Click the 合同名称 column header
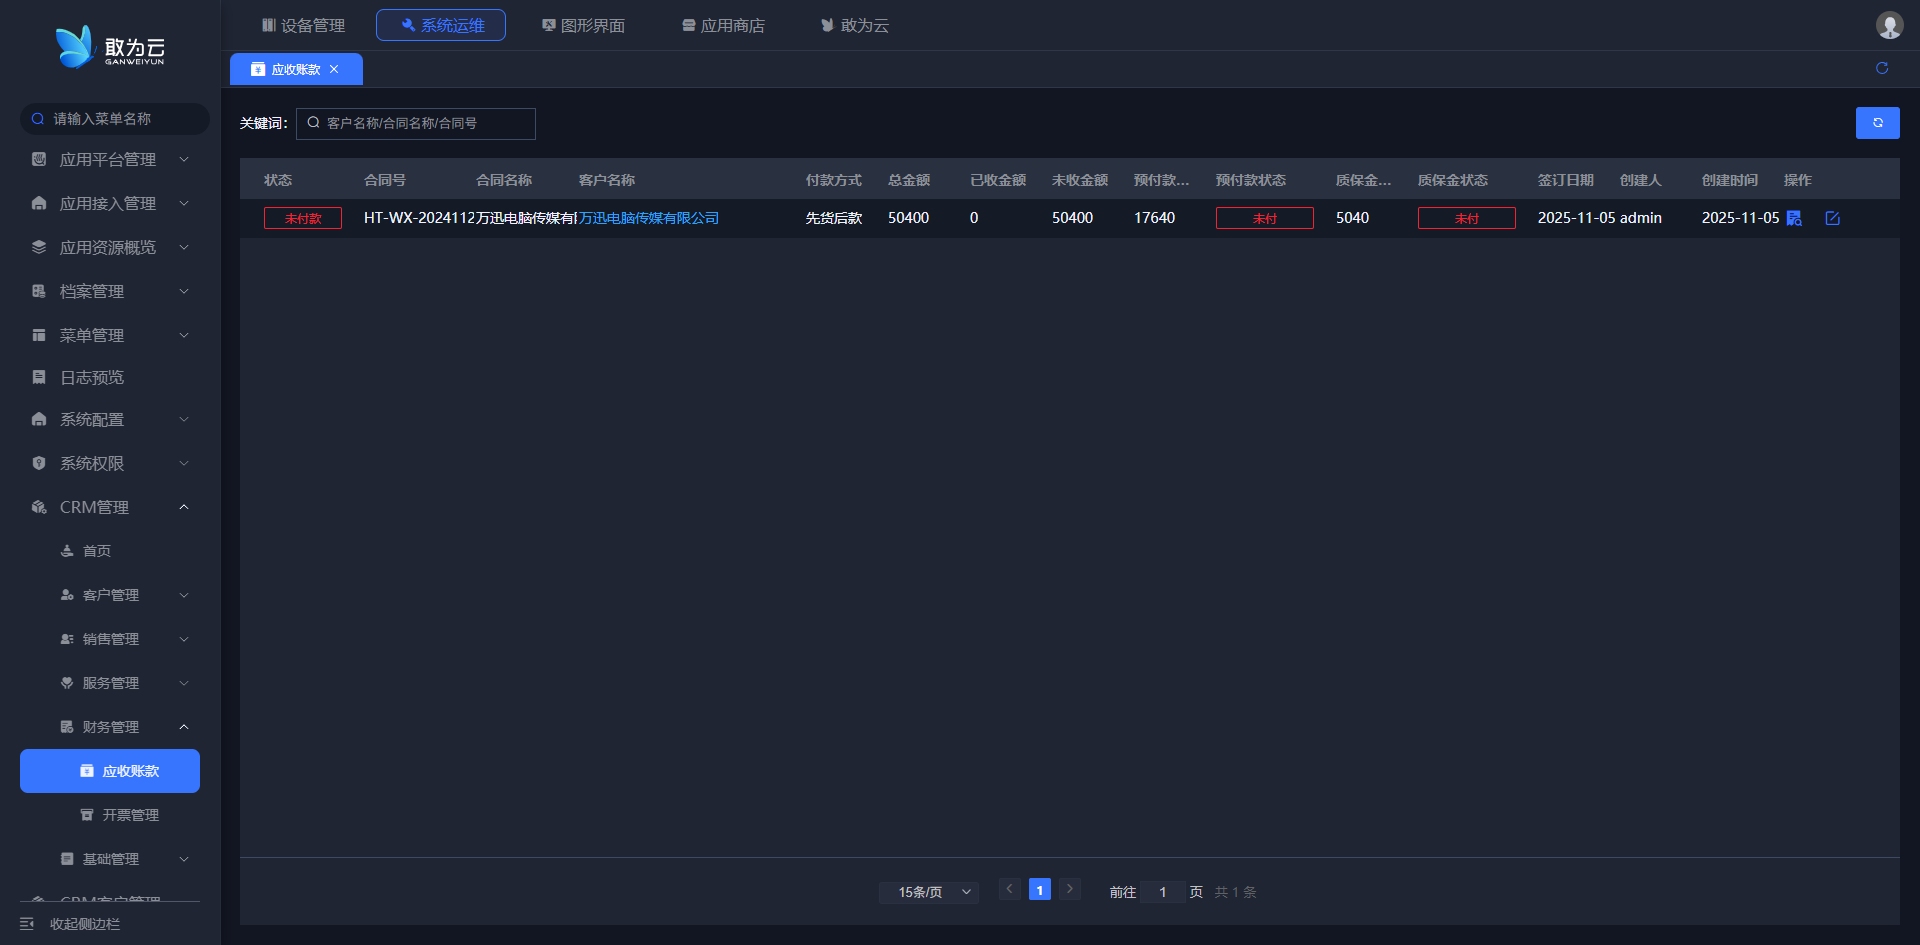The height and width of the screenshot is (945, 1920). 504,180
